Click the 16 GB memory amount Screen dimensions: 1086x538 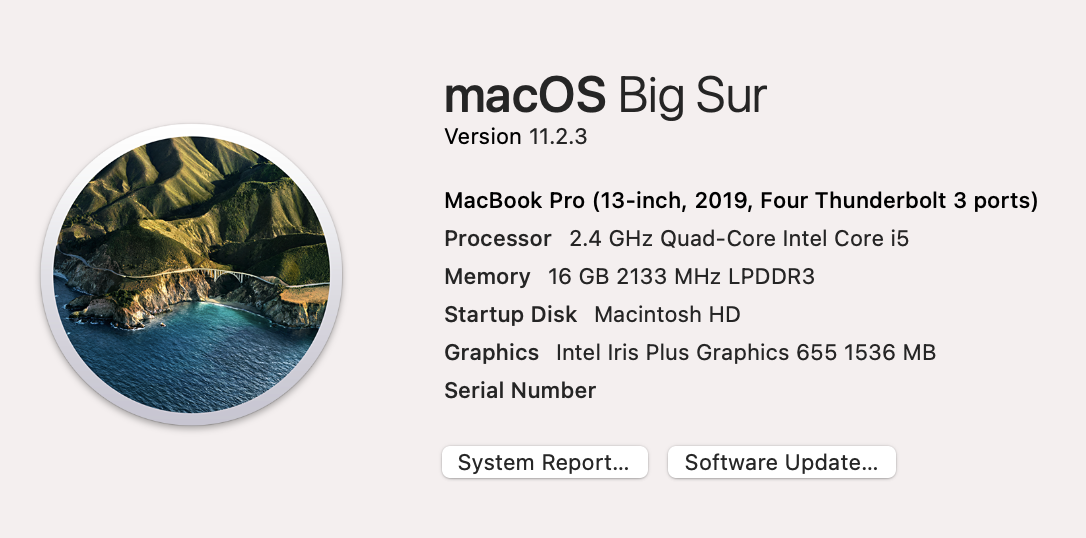[x=579, y=277]
